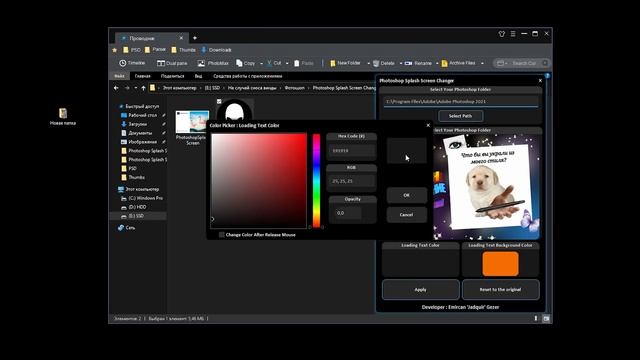The height and width of the screenshot is (360, 640).
Task: Click OK in the Color Picker dialog
Action: 407,195
